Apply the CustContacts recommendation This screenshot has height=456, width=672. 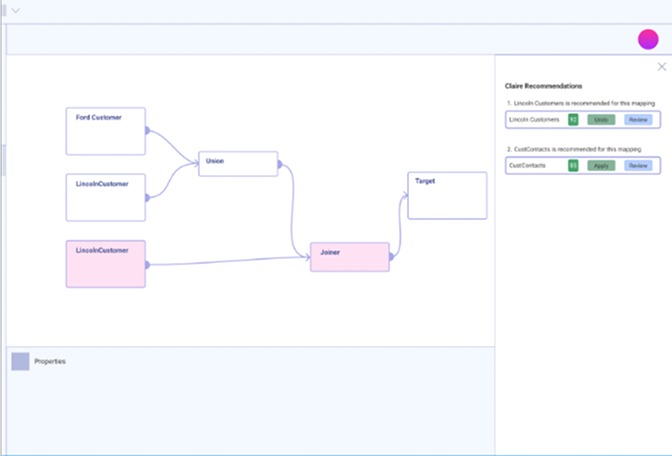[x=601, y=165]
